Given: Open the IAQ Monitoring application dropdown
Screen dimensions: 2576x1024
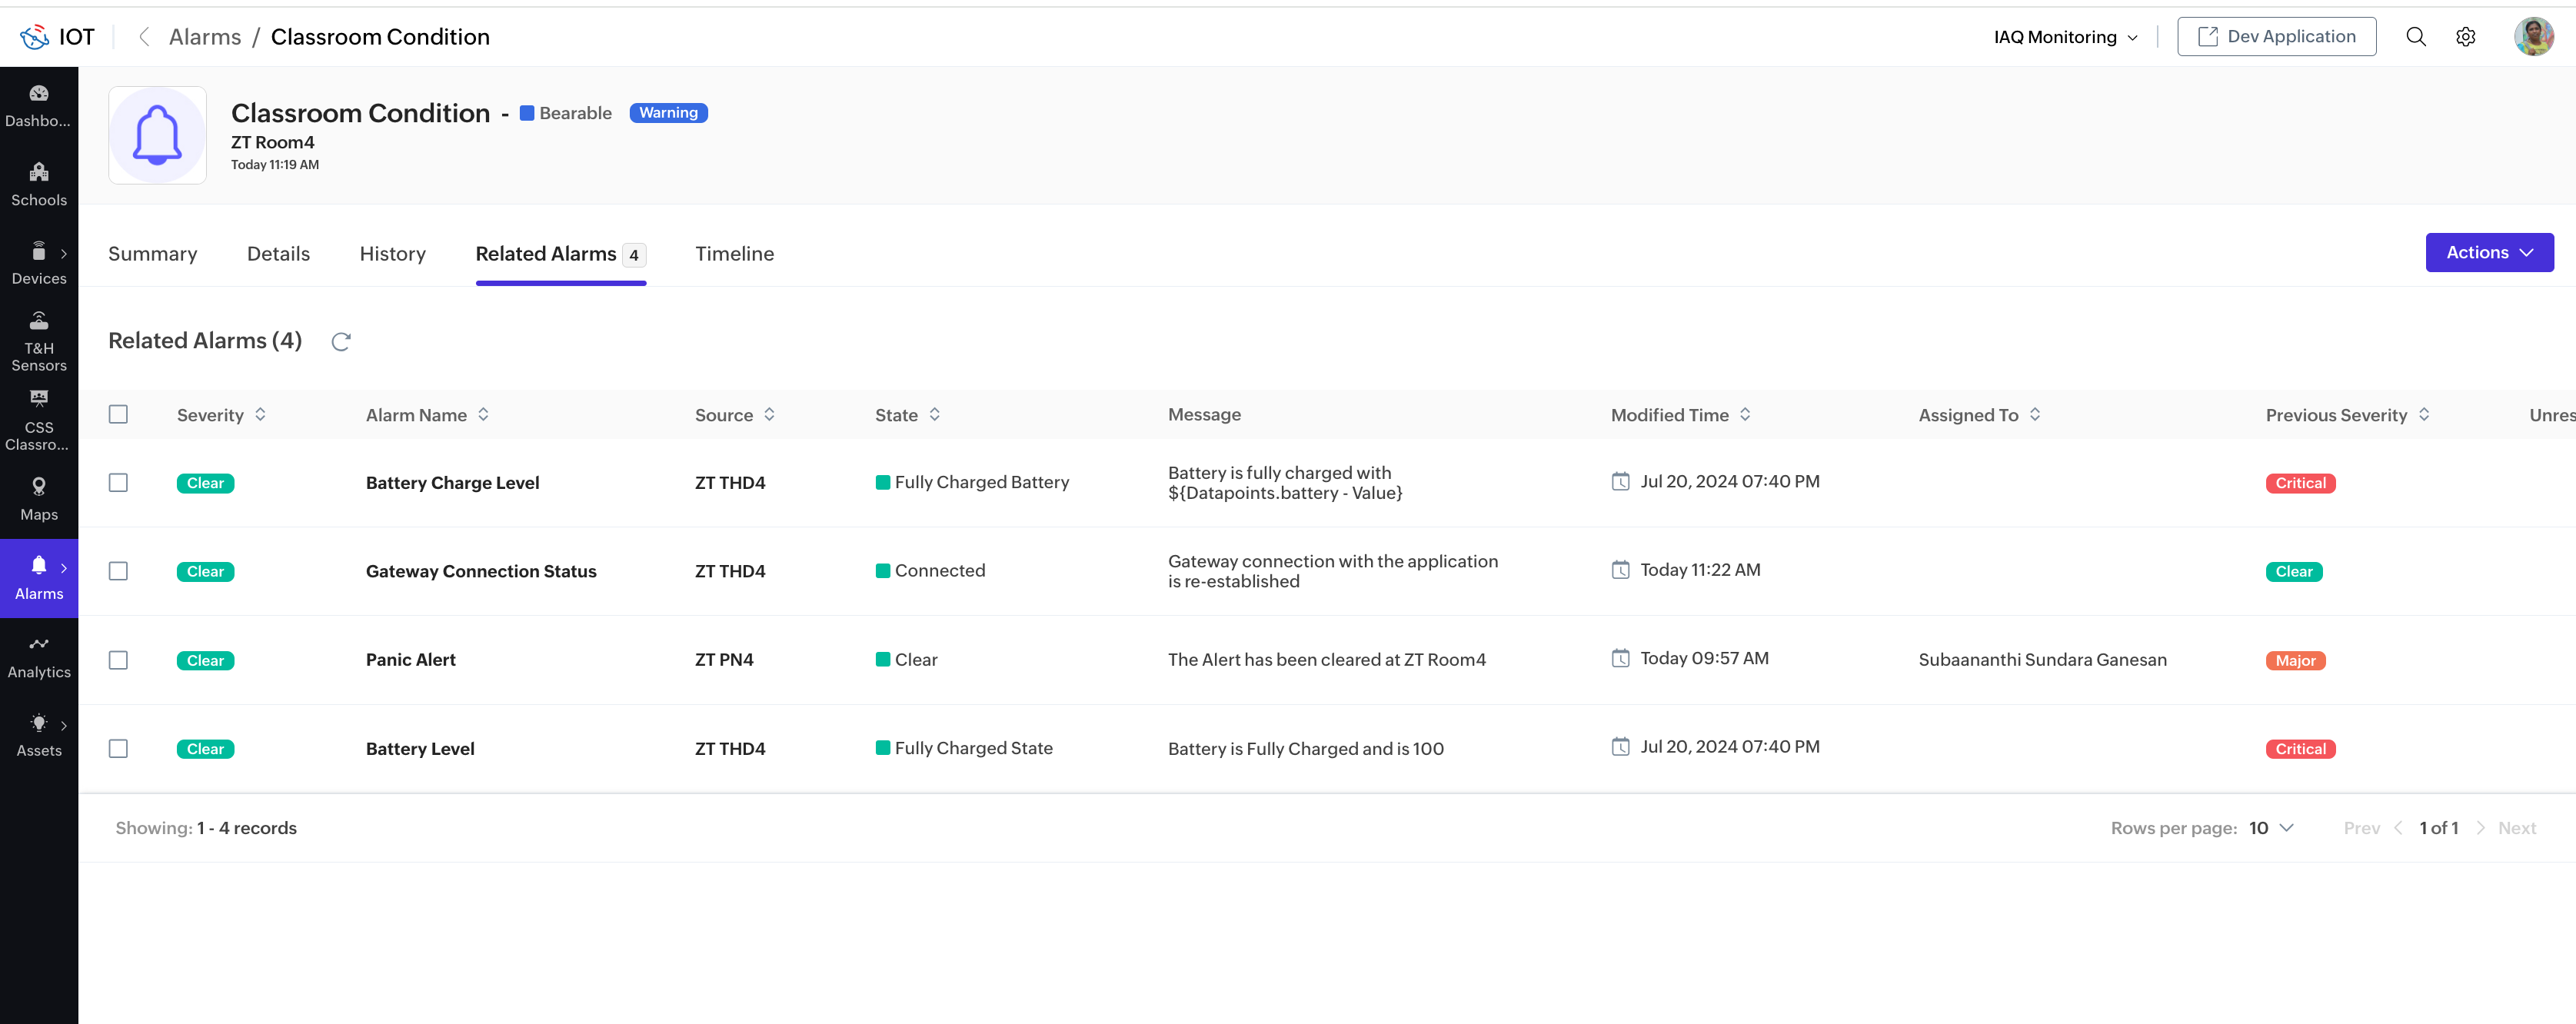Looking at the screenshot, I should [2065, 37].
